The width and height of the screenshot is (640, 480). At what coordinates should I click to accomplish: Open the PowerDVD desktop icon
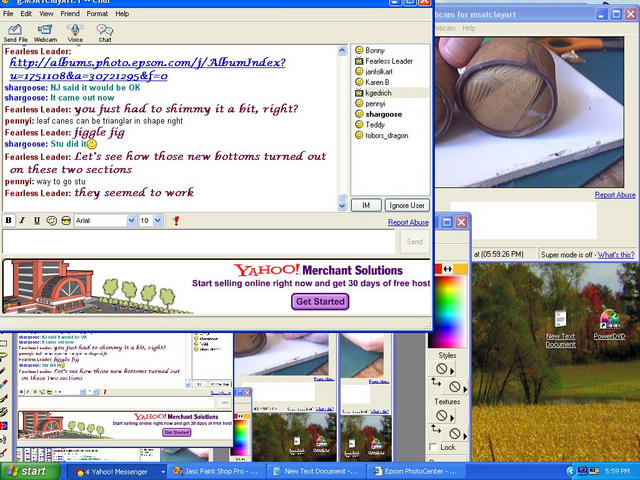609,325
